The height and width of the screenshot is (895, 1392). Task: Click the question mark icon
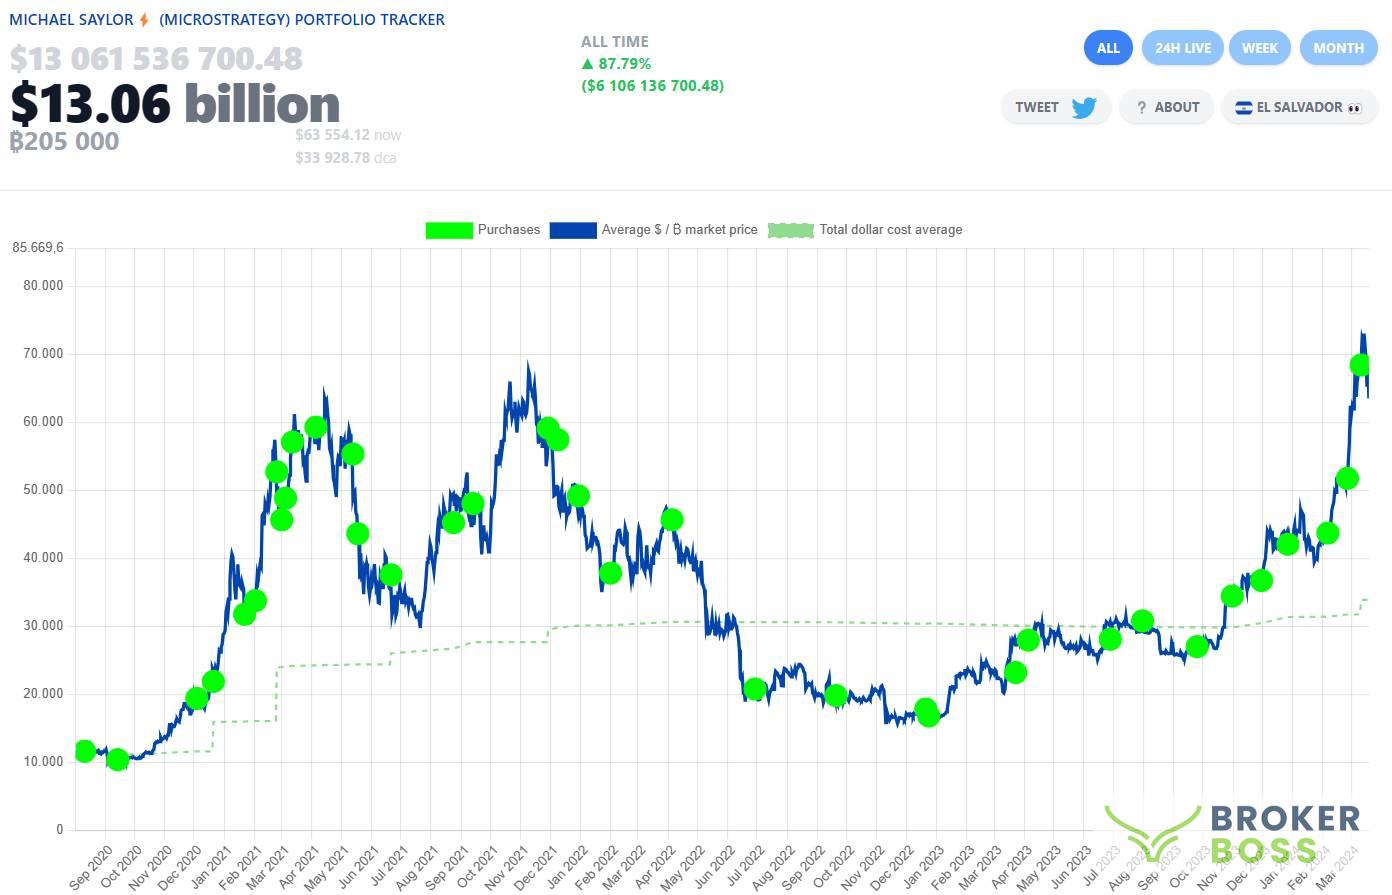[x=1141, y=108]
